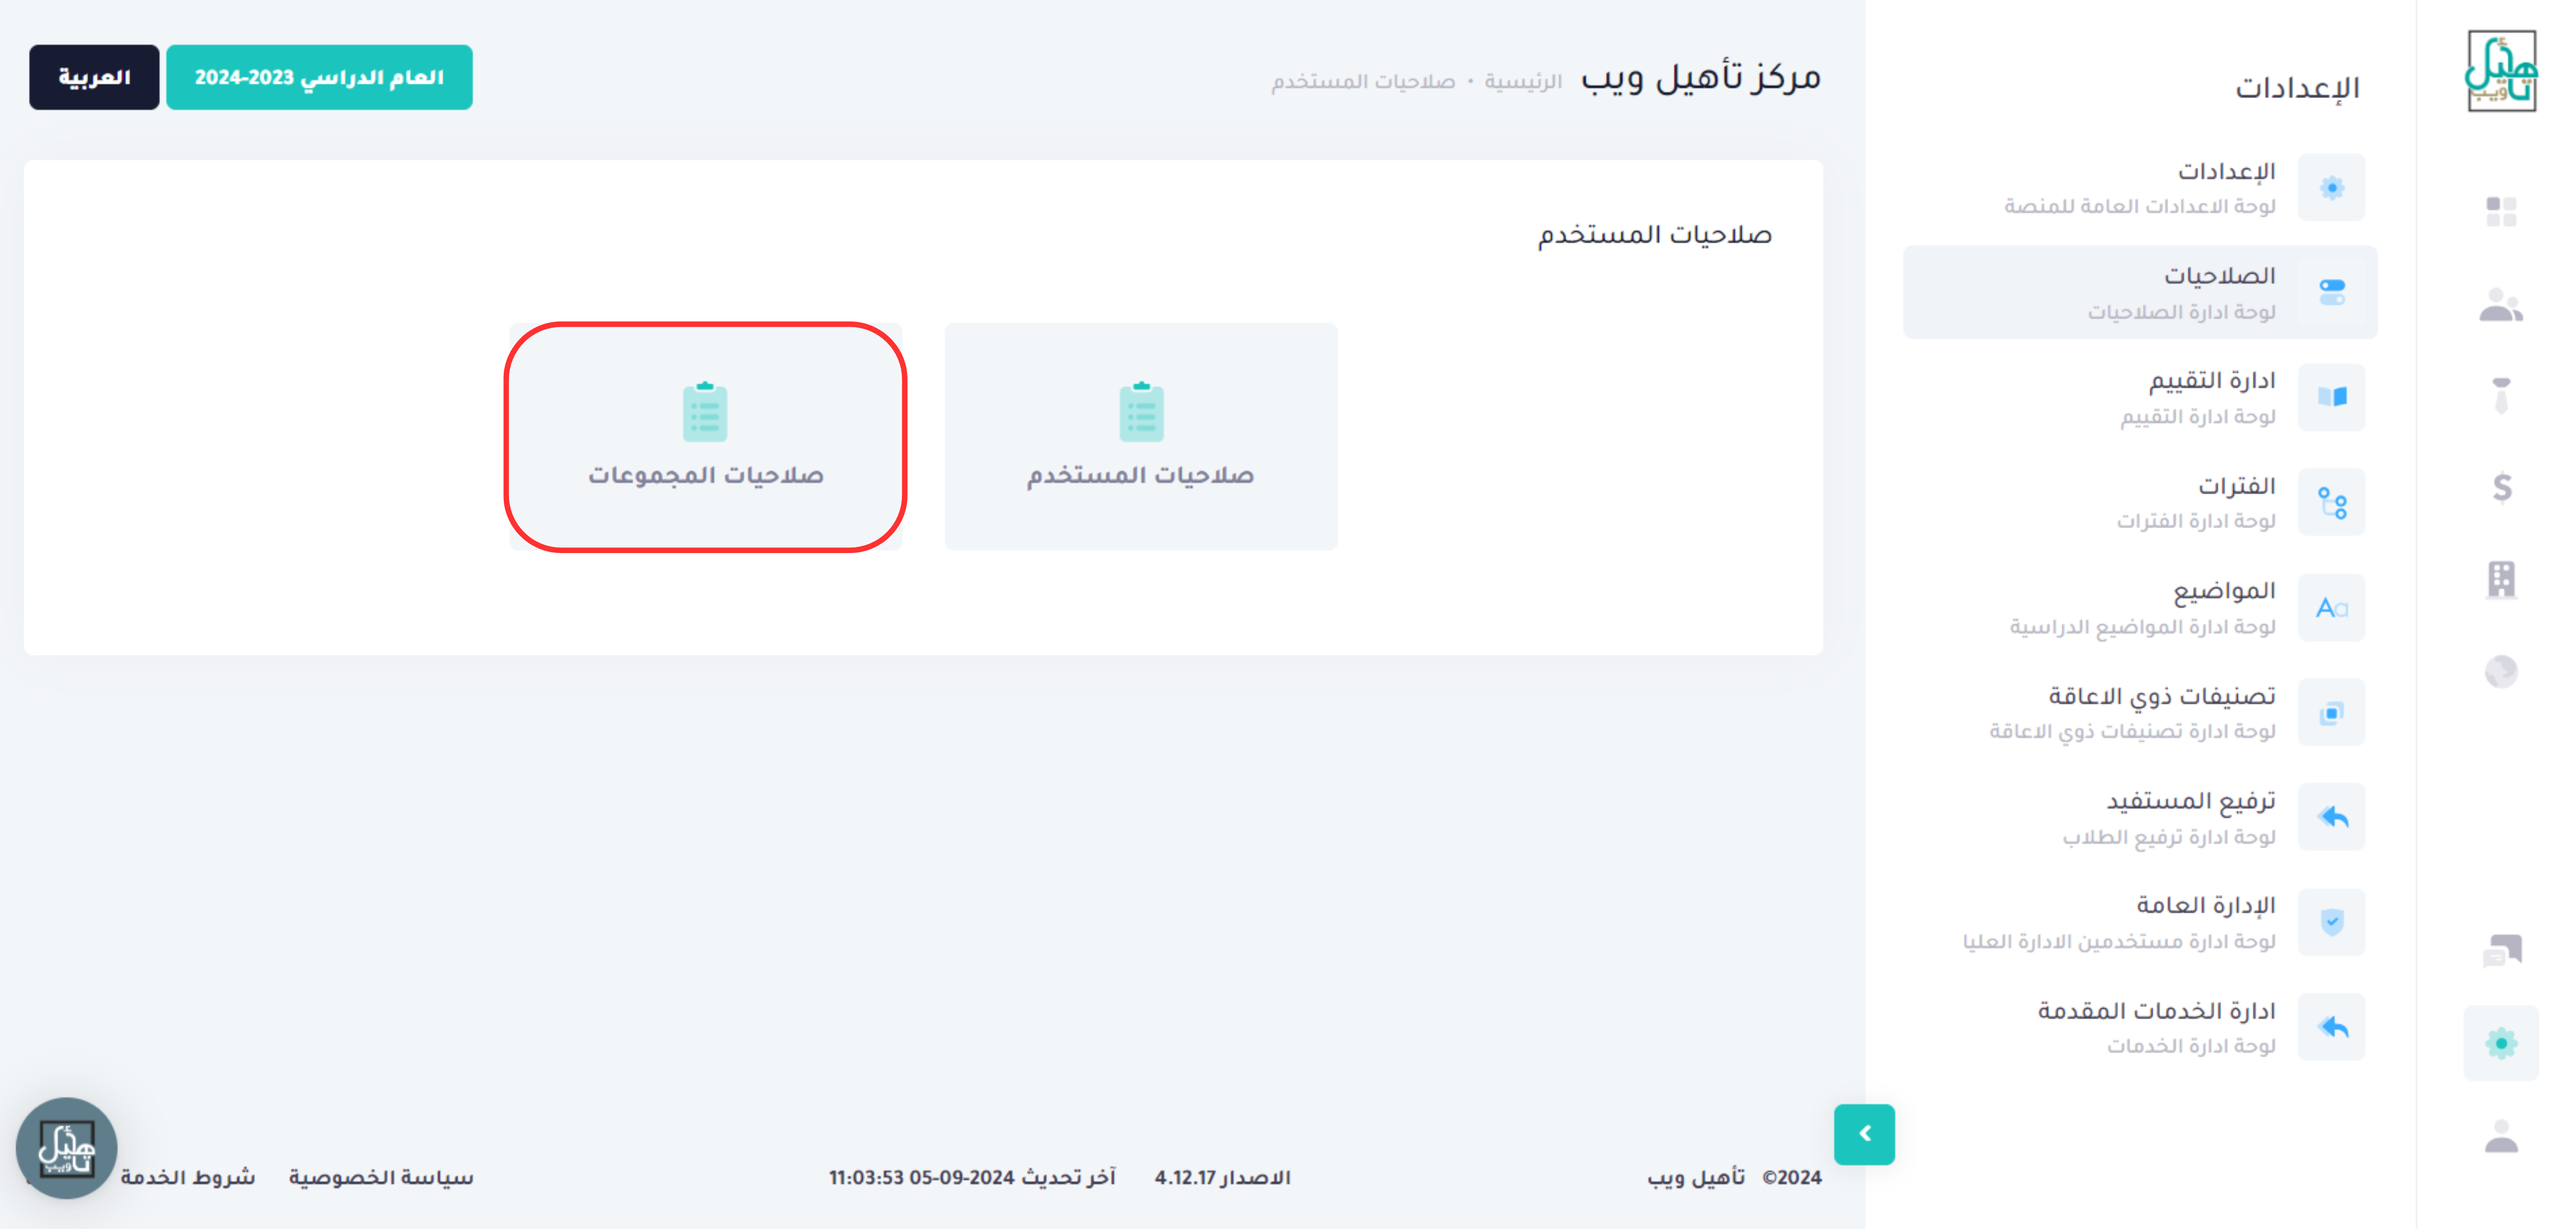Open the floating chat widget with logo
2576x1229 pixels.
(66, 1148)
